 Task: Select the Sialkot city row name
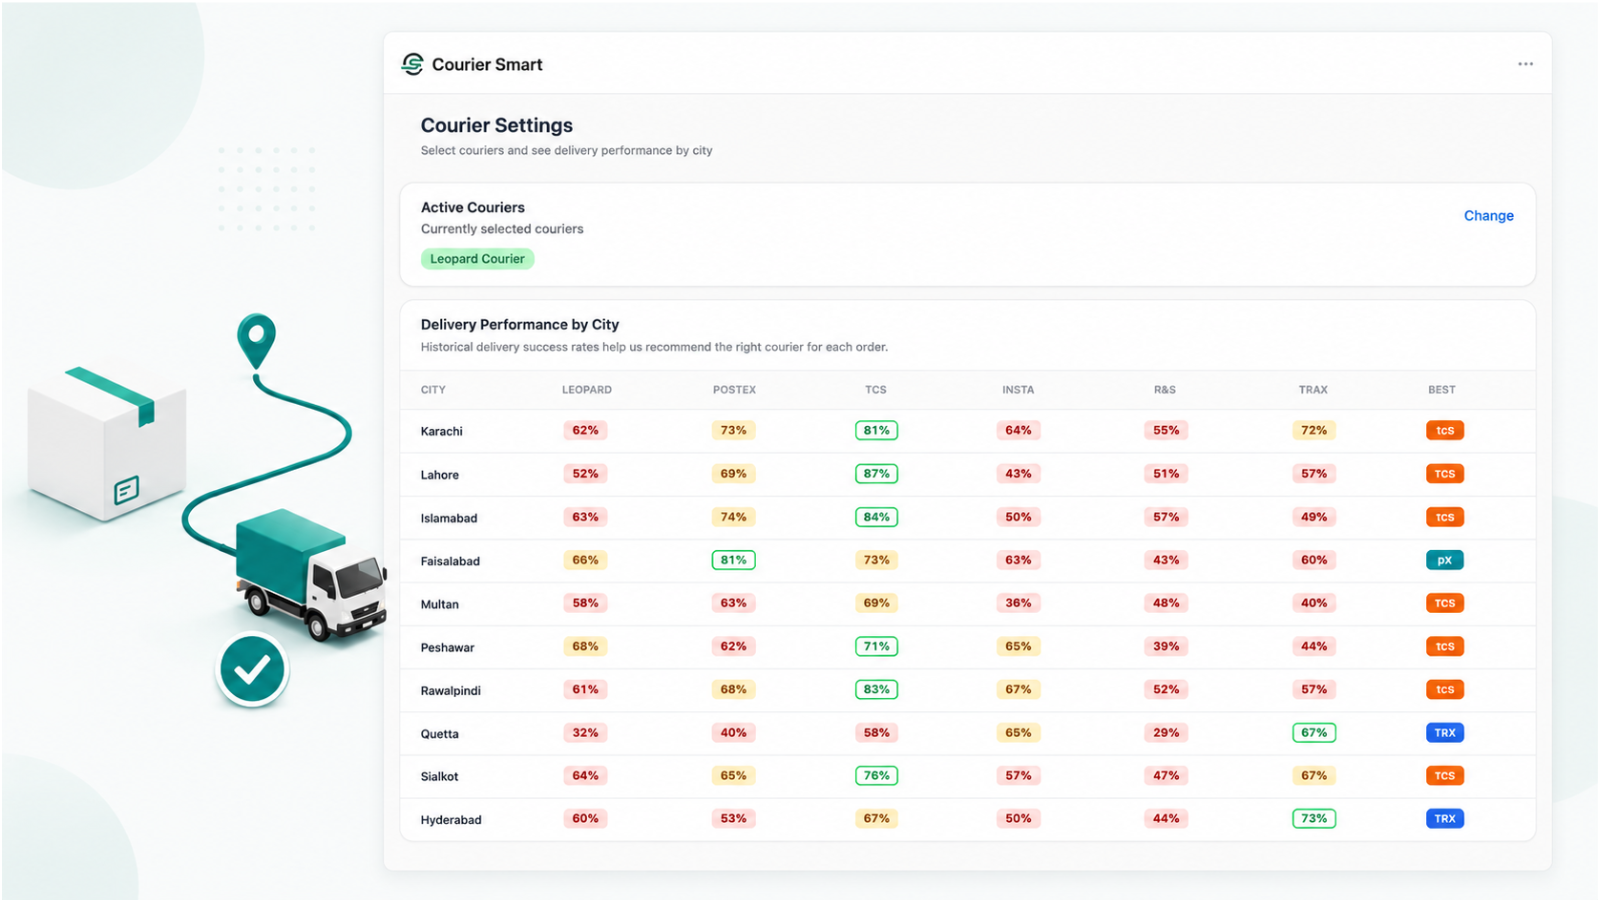coord(439,777)
